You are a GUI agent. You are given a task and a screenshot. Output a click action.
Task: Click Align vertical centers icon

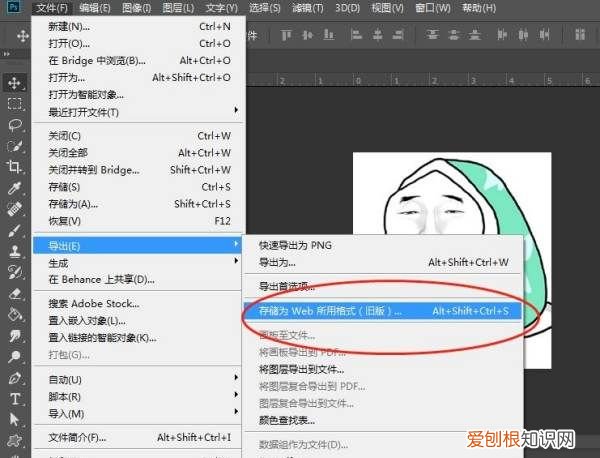(x=307, y=35)
